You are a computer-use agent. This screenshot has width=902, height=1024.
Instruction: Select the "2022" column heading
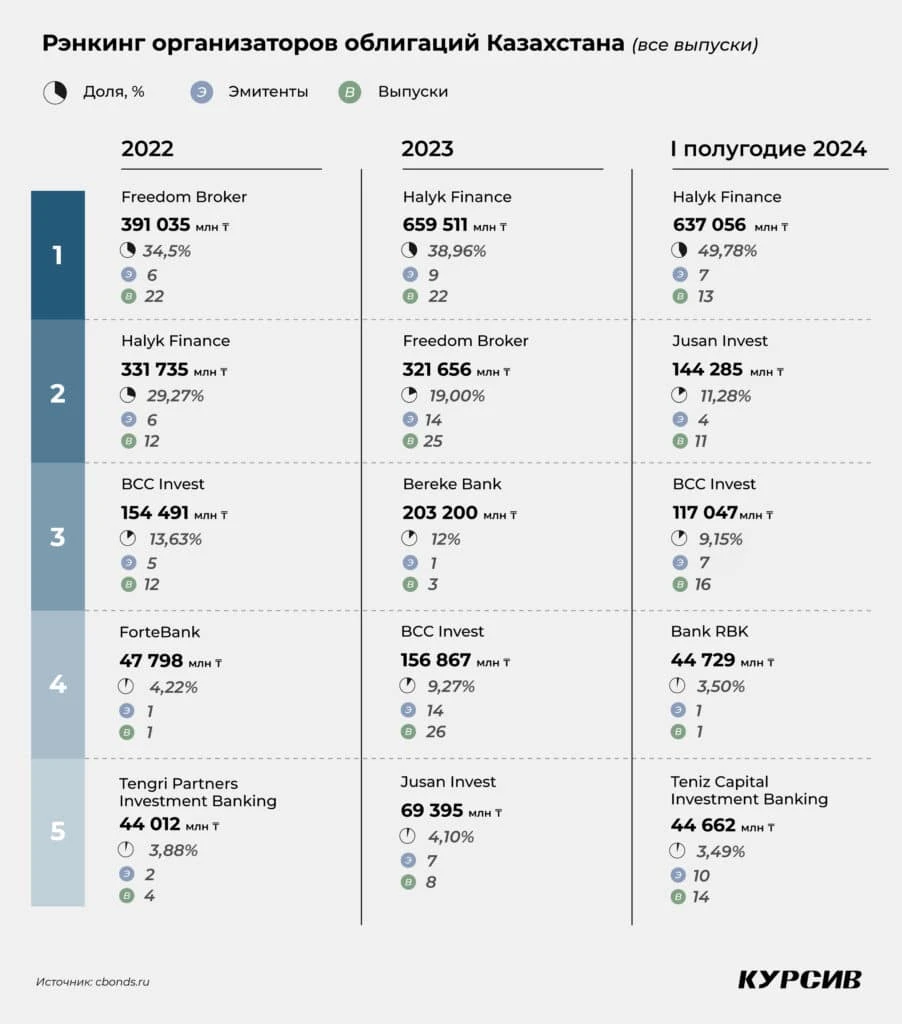[147, 149]
